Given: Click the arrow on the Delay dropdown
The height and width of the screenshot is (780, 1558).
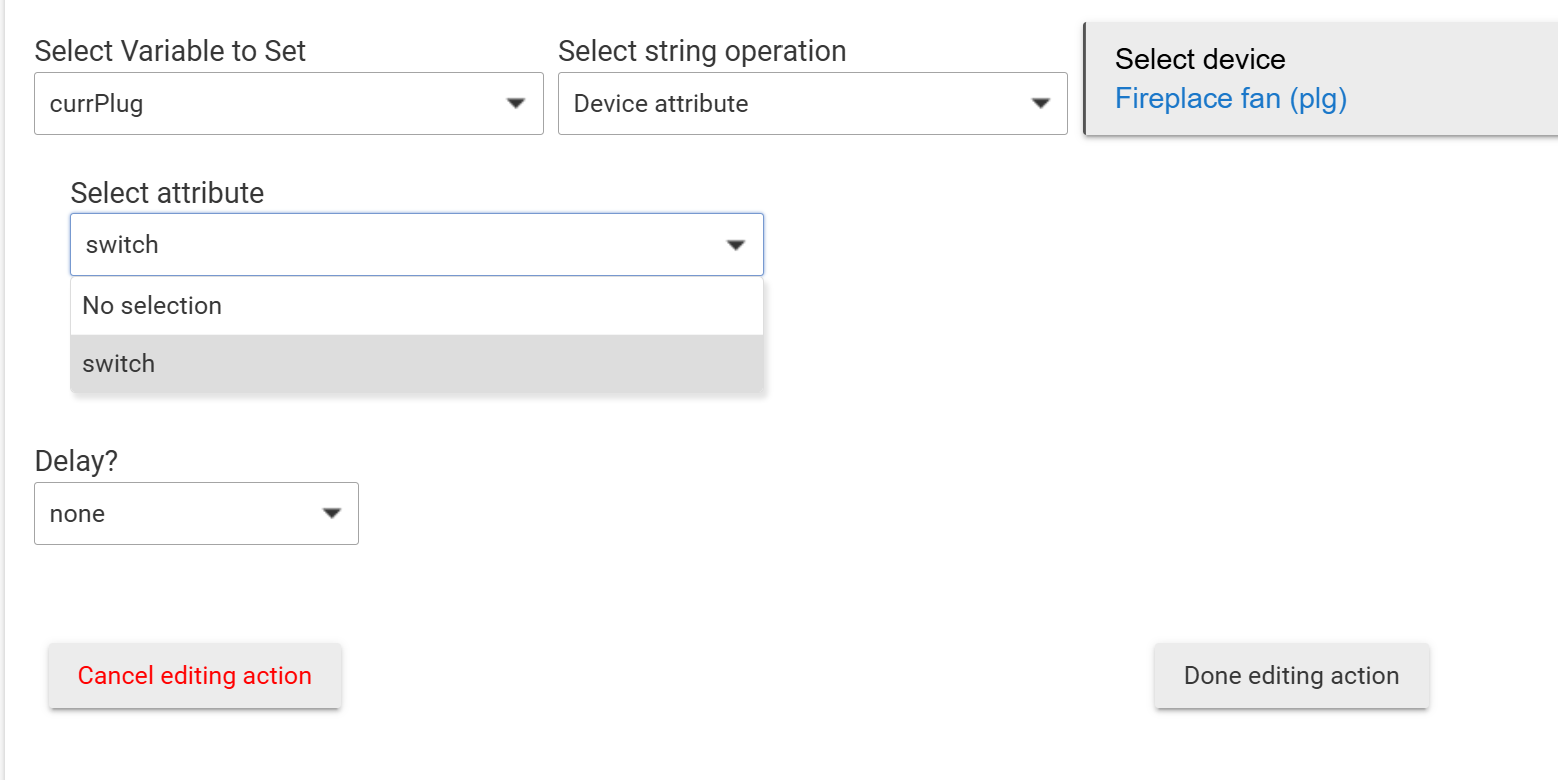Looking at the screenshot, I should pyautogui.click(x=332, y=513).
